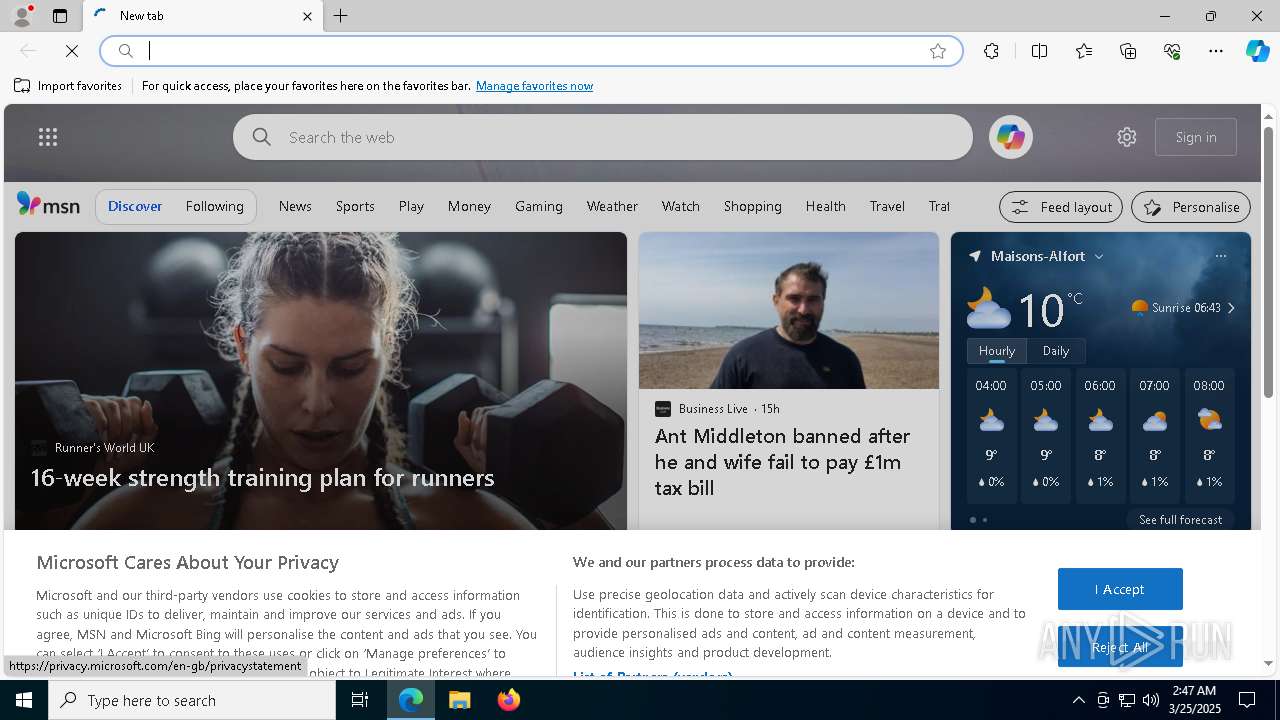Open the Favorites list icon
The height and width of the screenshot is (720, 1280).
click(x=1084, y=51)
